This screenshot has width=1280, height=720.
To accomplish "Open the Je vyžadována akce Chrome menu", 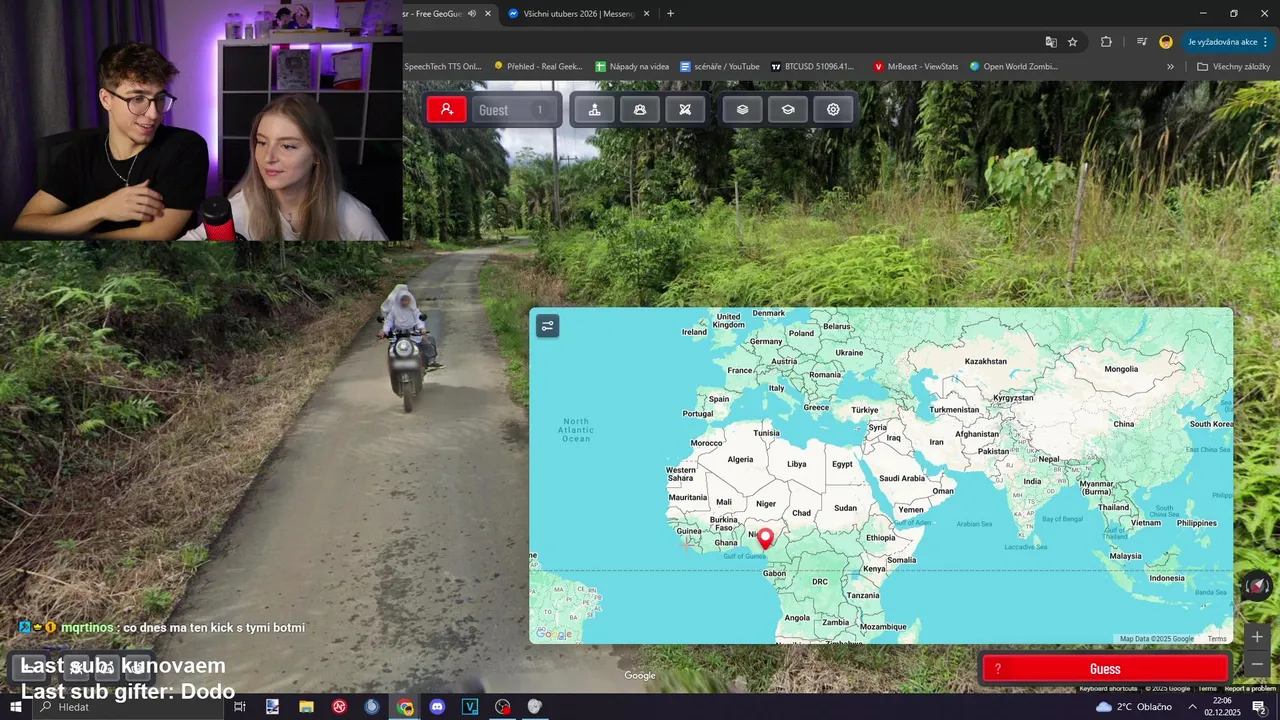I will 1227,42.
